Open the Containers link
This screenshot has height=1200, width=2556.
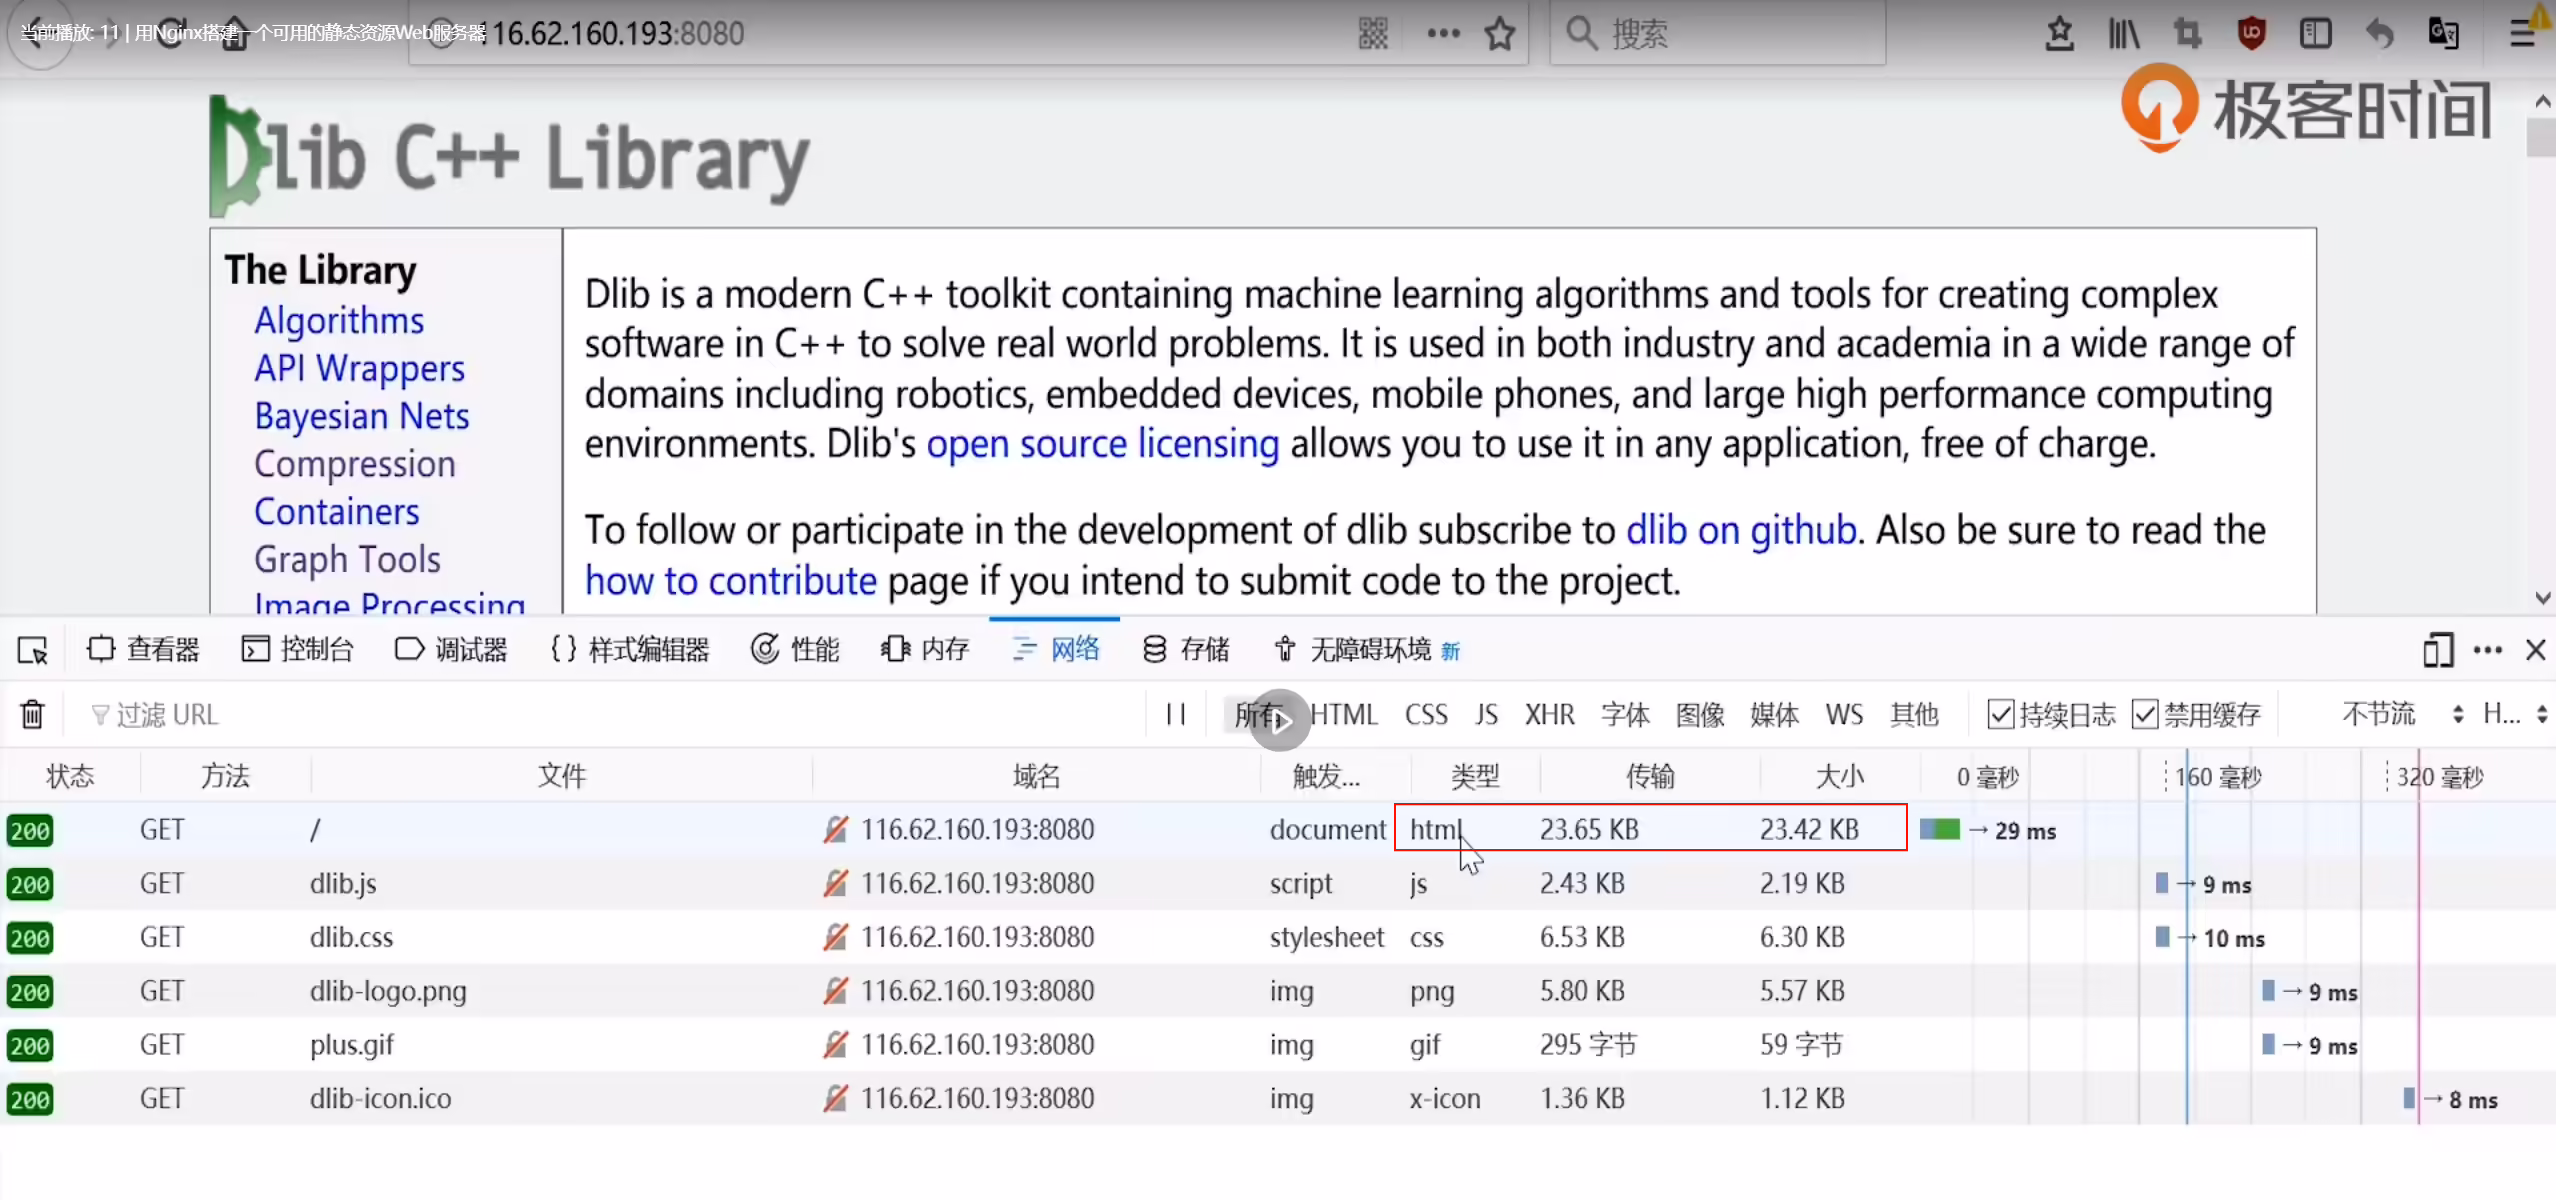[x=336, y=512]
